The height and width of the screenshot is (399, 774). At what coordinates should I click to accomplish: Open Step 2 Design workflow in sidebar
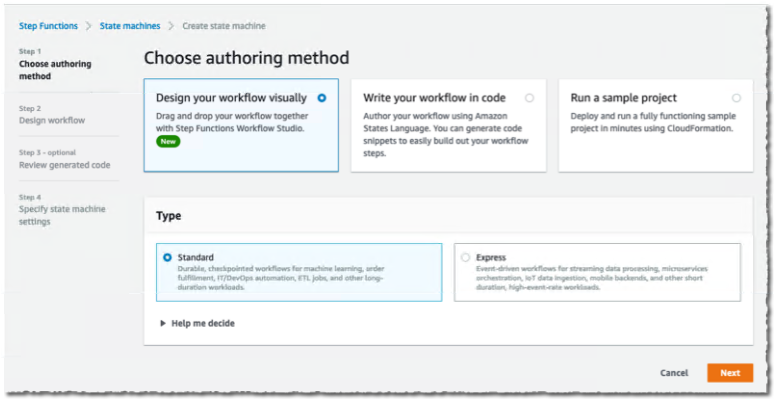[x=52, y=115]
